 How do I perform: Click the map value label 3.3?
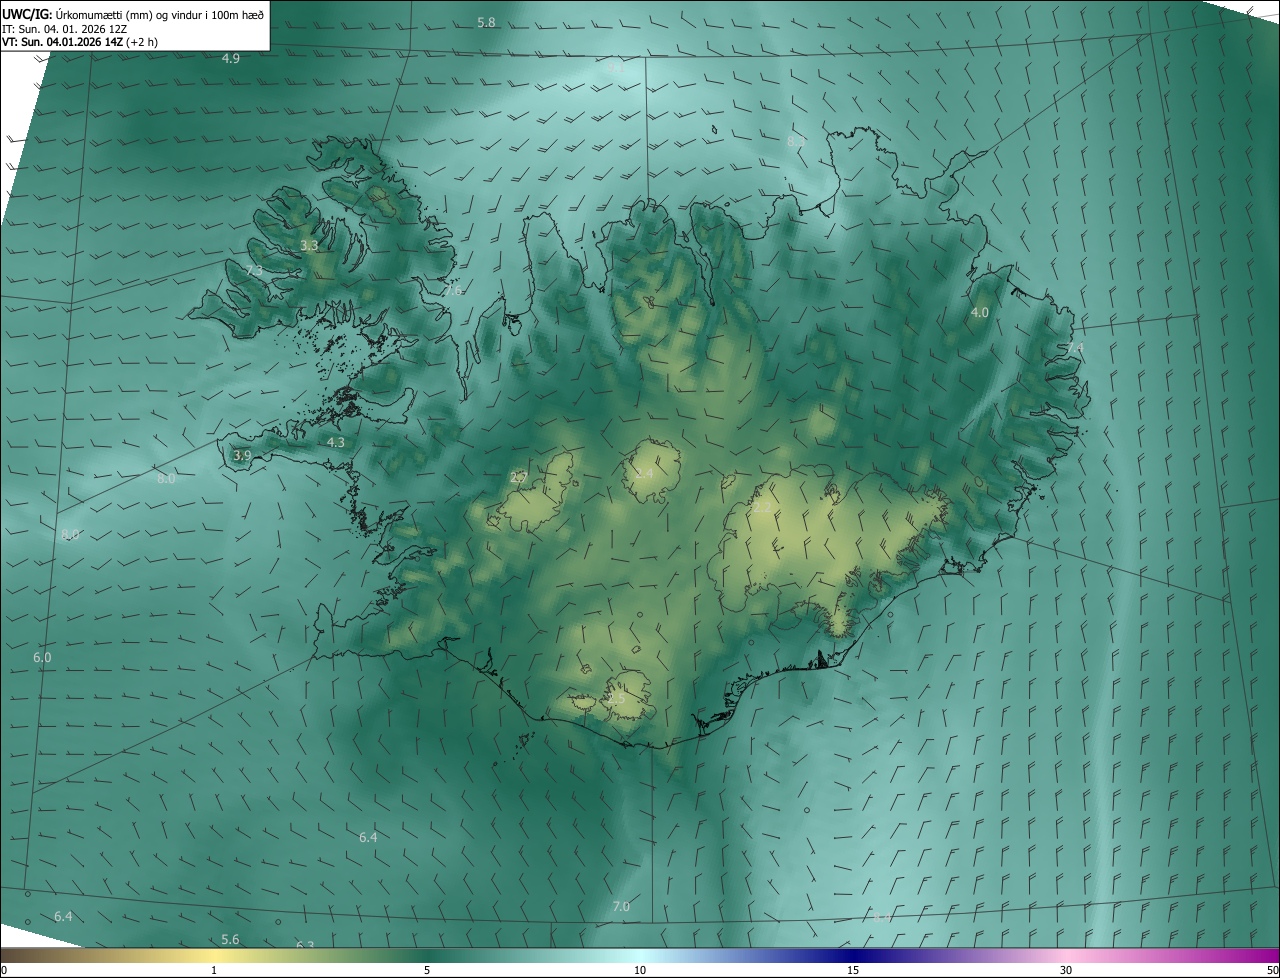pos(309,245)
